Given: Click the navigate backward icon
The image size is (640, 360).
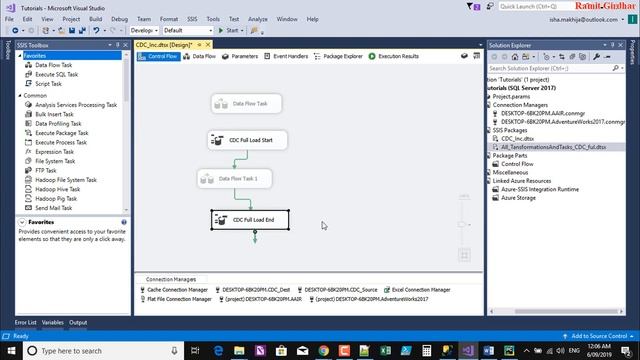Looking at the screenshot, I should 15,31.
